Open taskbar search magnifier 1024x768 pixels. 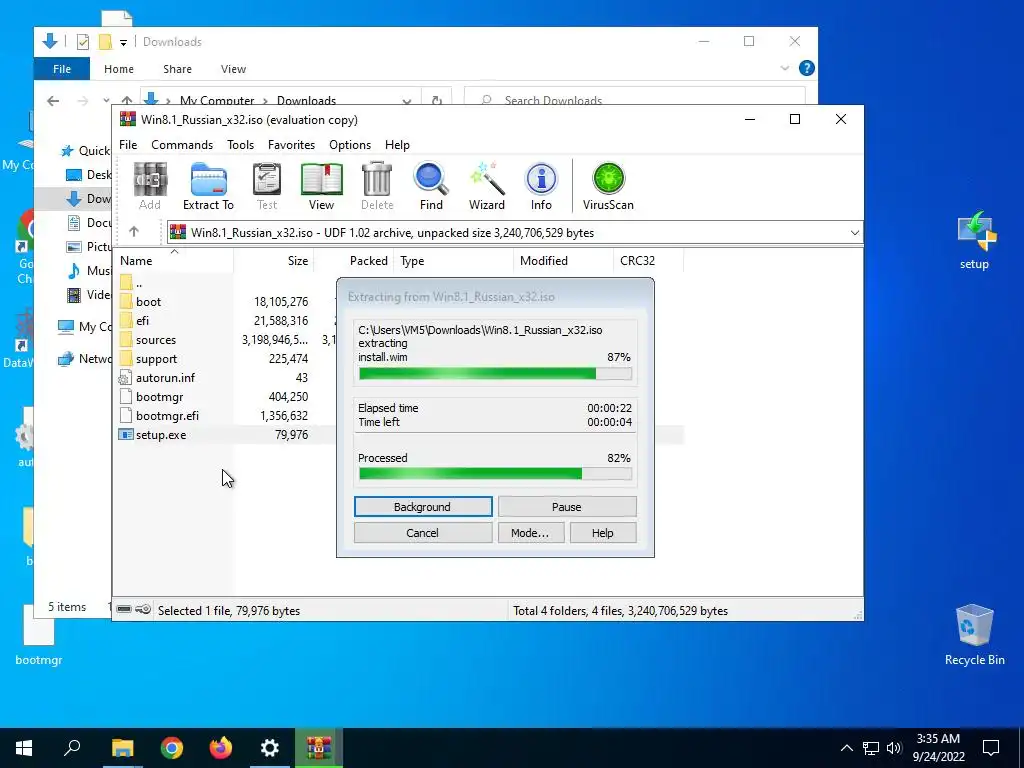[x=72, y=748]
